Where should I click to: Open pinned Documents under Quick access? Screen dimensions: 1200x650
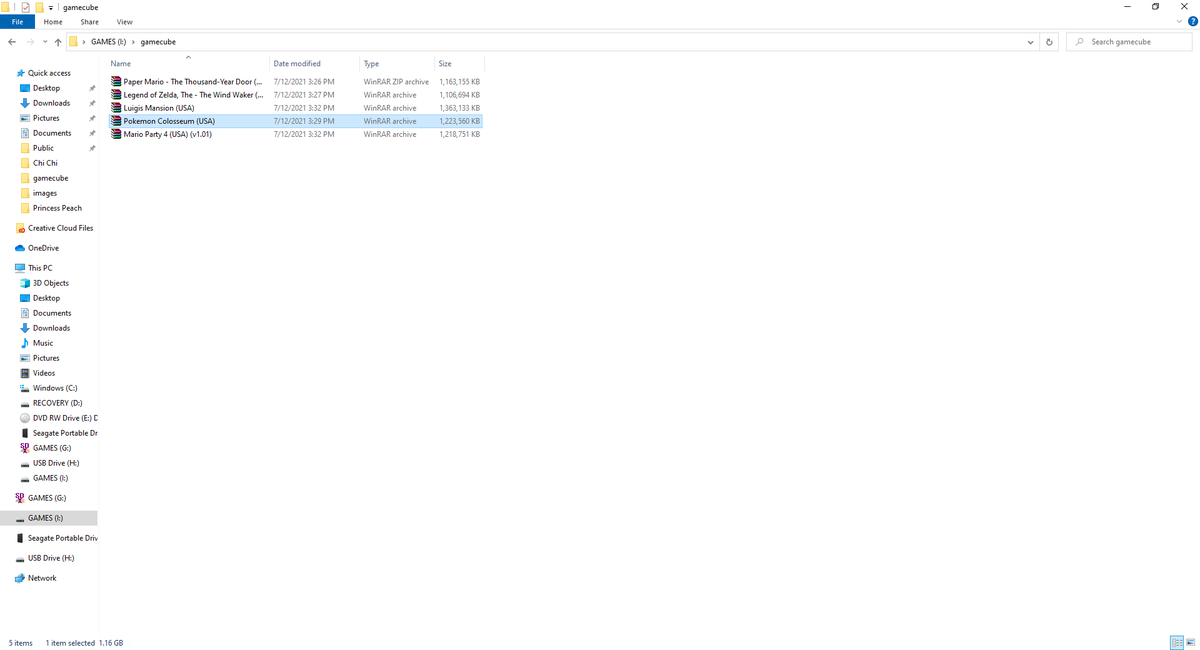click(52, 133)
